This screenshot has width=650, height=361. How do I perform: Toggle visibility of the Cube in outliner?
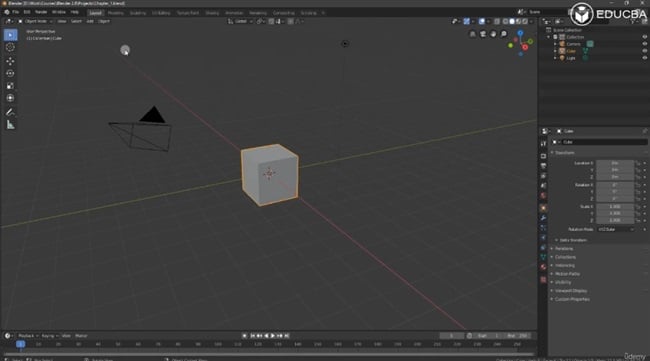click(x=645, y=51)
